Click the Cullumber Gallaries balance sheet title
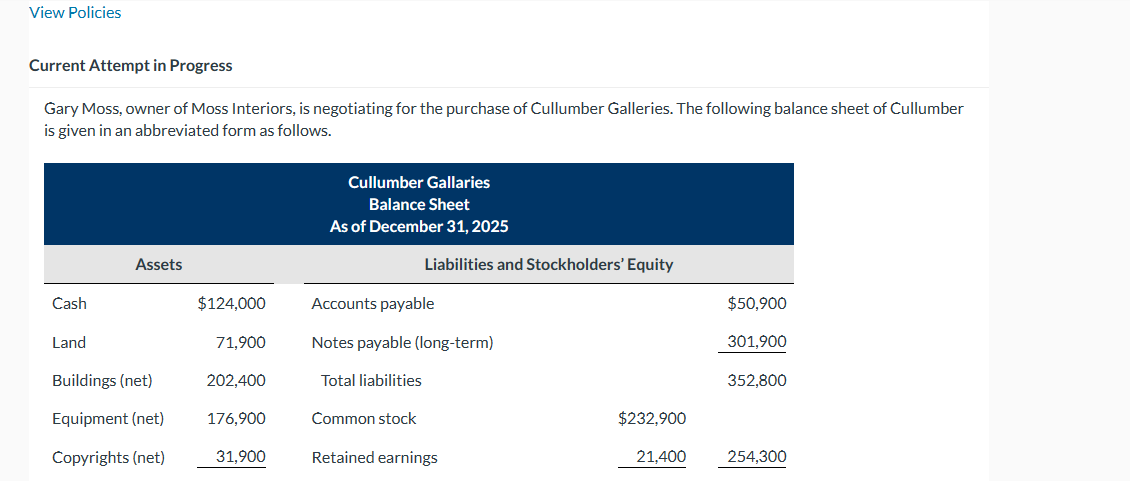1130x481 pixels. pos(418,182)
